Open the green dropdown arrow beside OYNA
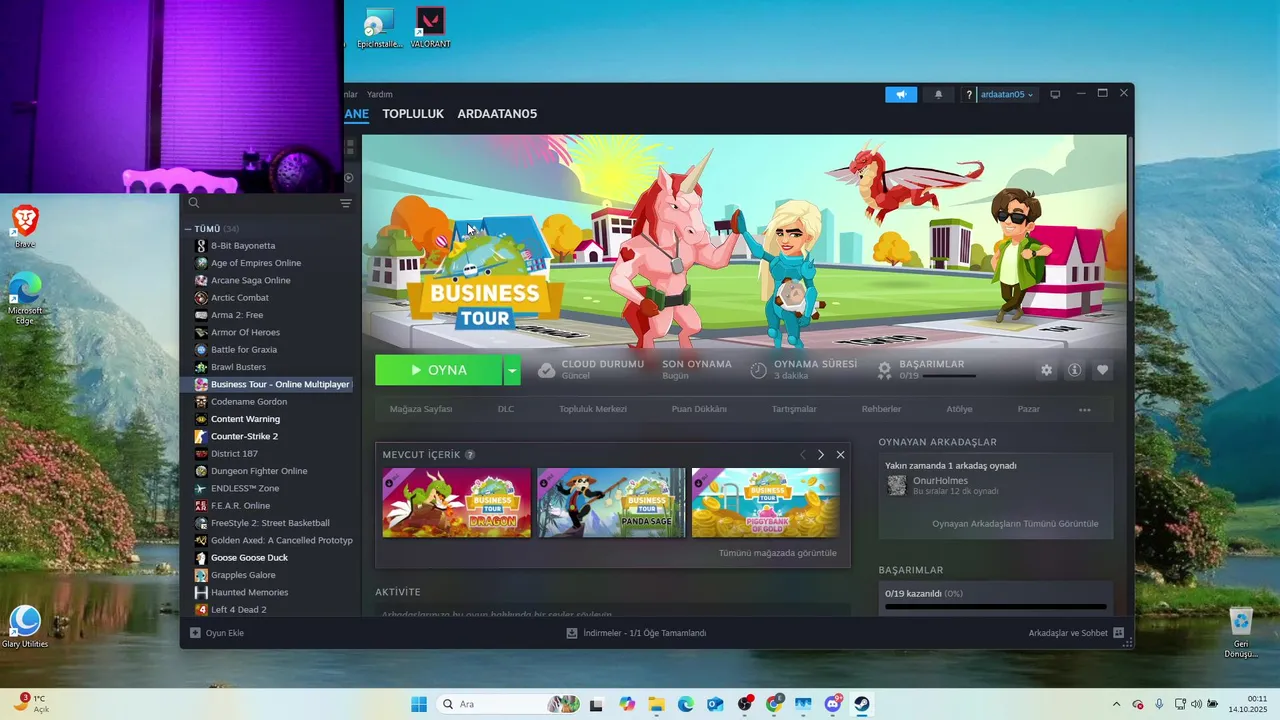1280x720 pixels. coord(512,370)
